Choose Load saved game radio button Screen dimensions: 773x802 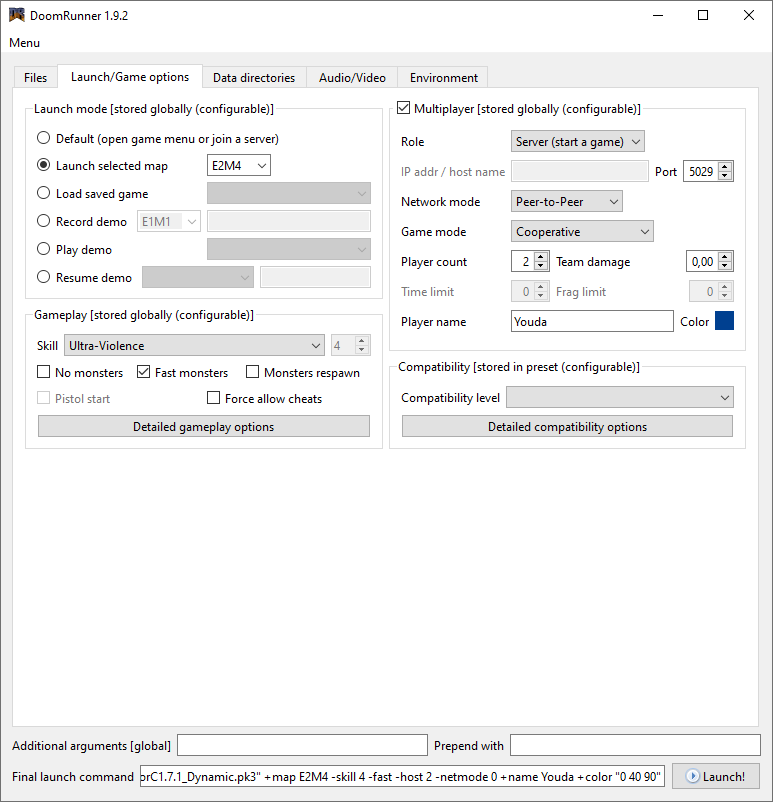click(x=43, y=193)
